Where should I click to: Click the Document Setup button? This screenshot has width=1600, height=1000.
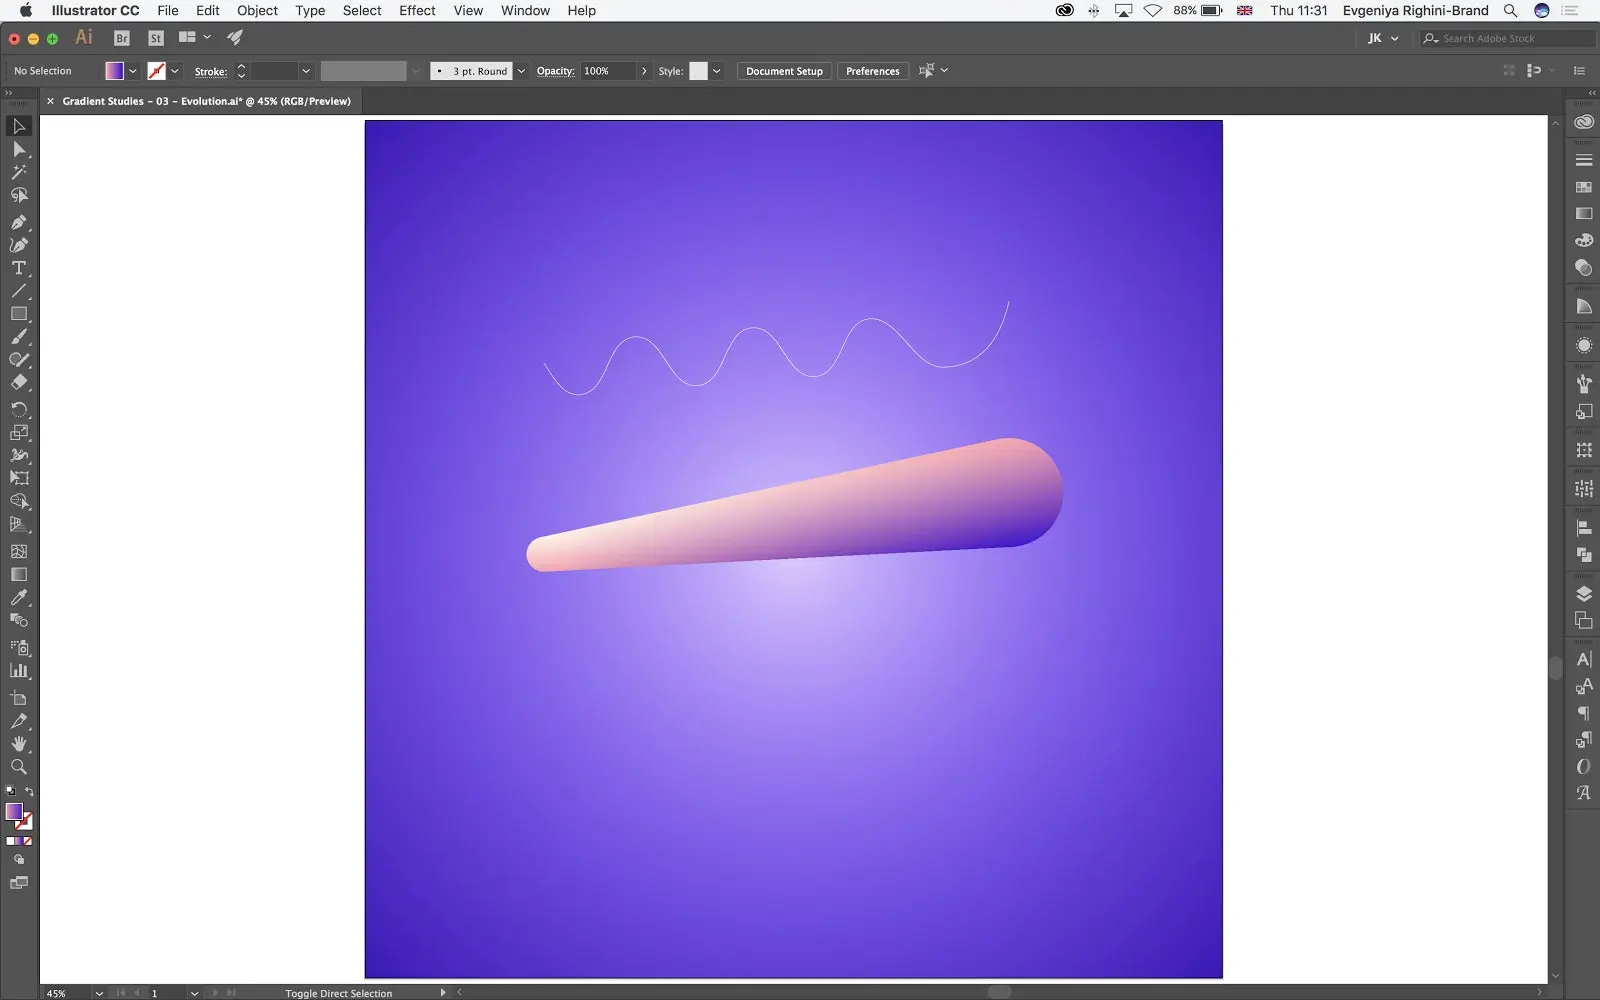pyautogui.click(x=784, y=71)
